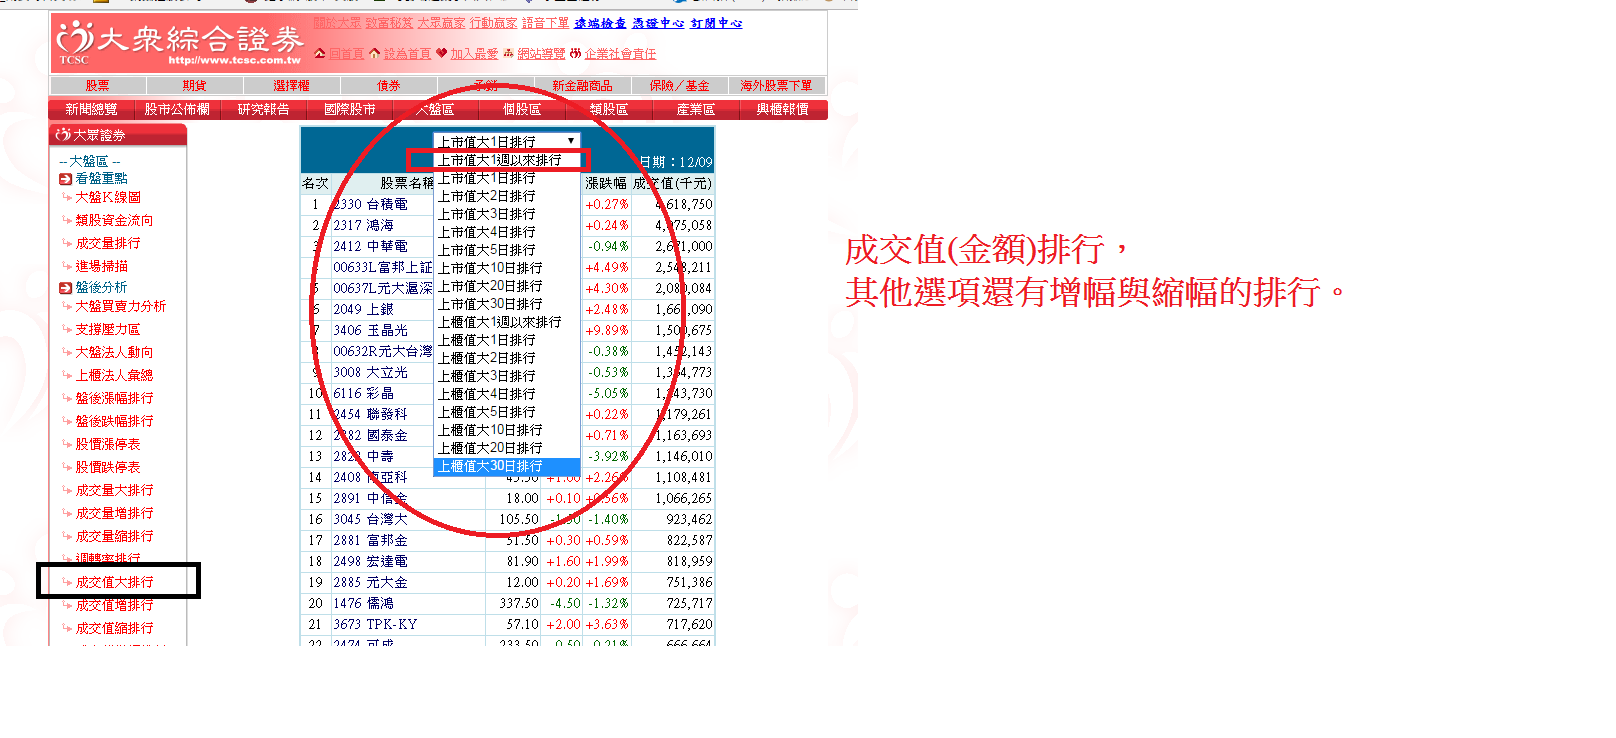Click the heart icon beside 加入最愛

tap(442, 53)
